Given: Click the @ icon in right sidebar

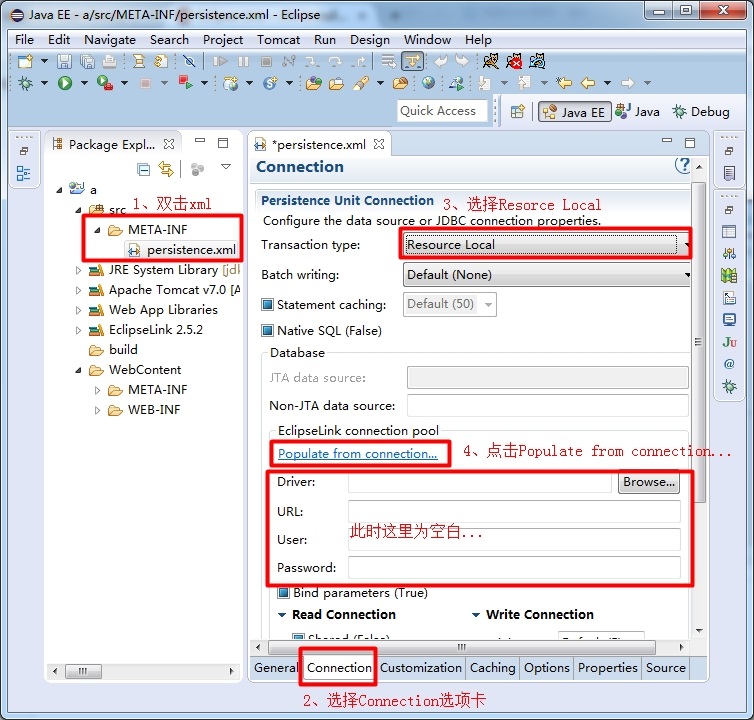Looking at the screenshot, I should 729,364.
